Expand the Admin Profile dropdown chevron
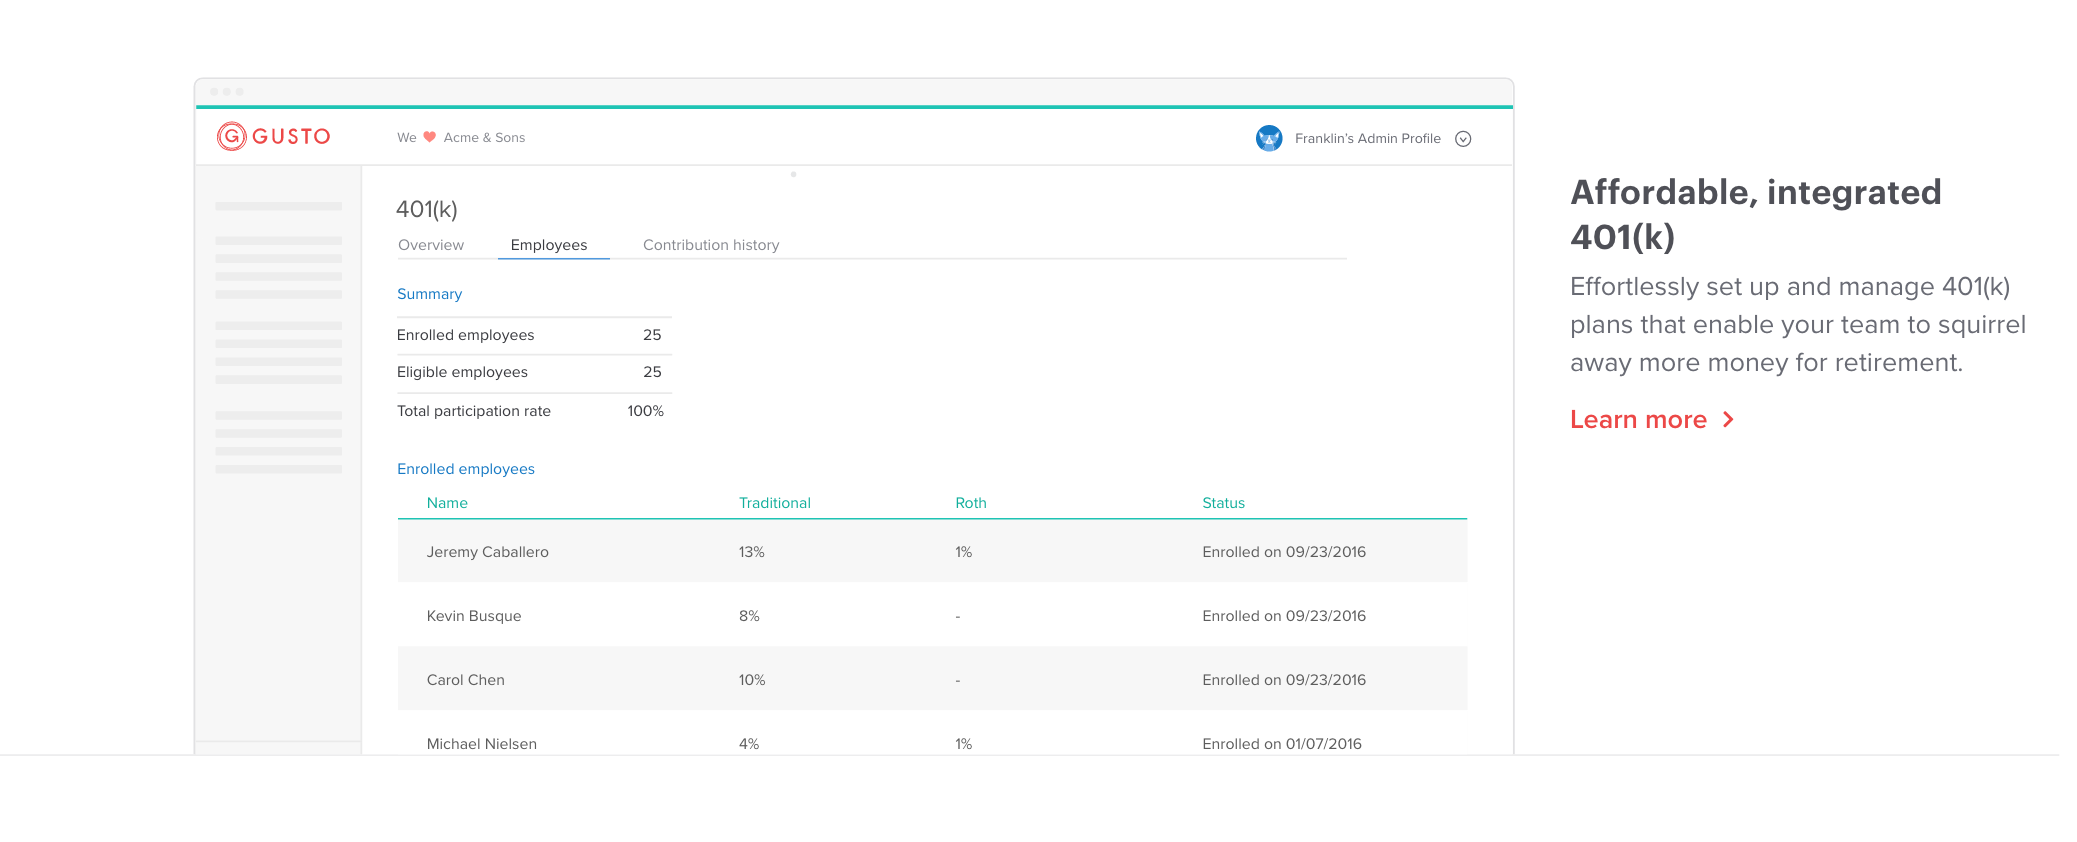The width and height of the screenshot is (2077, 842). point(1463,139)
